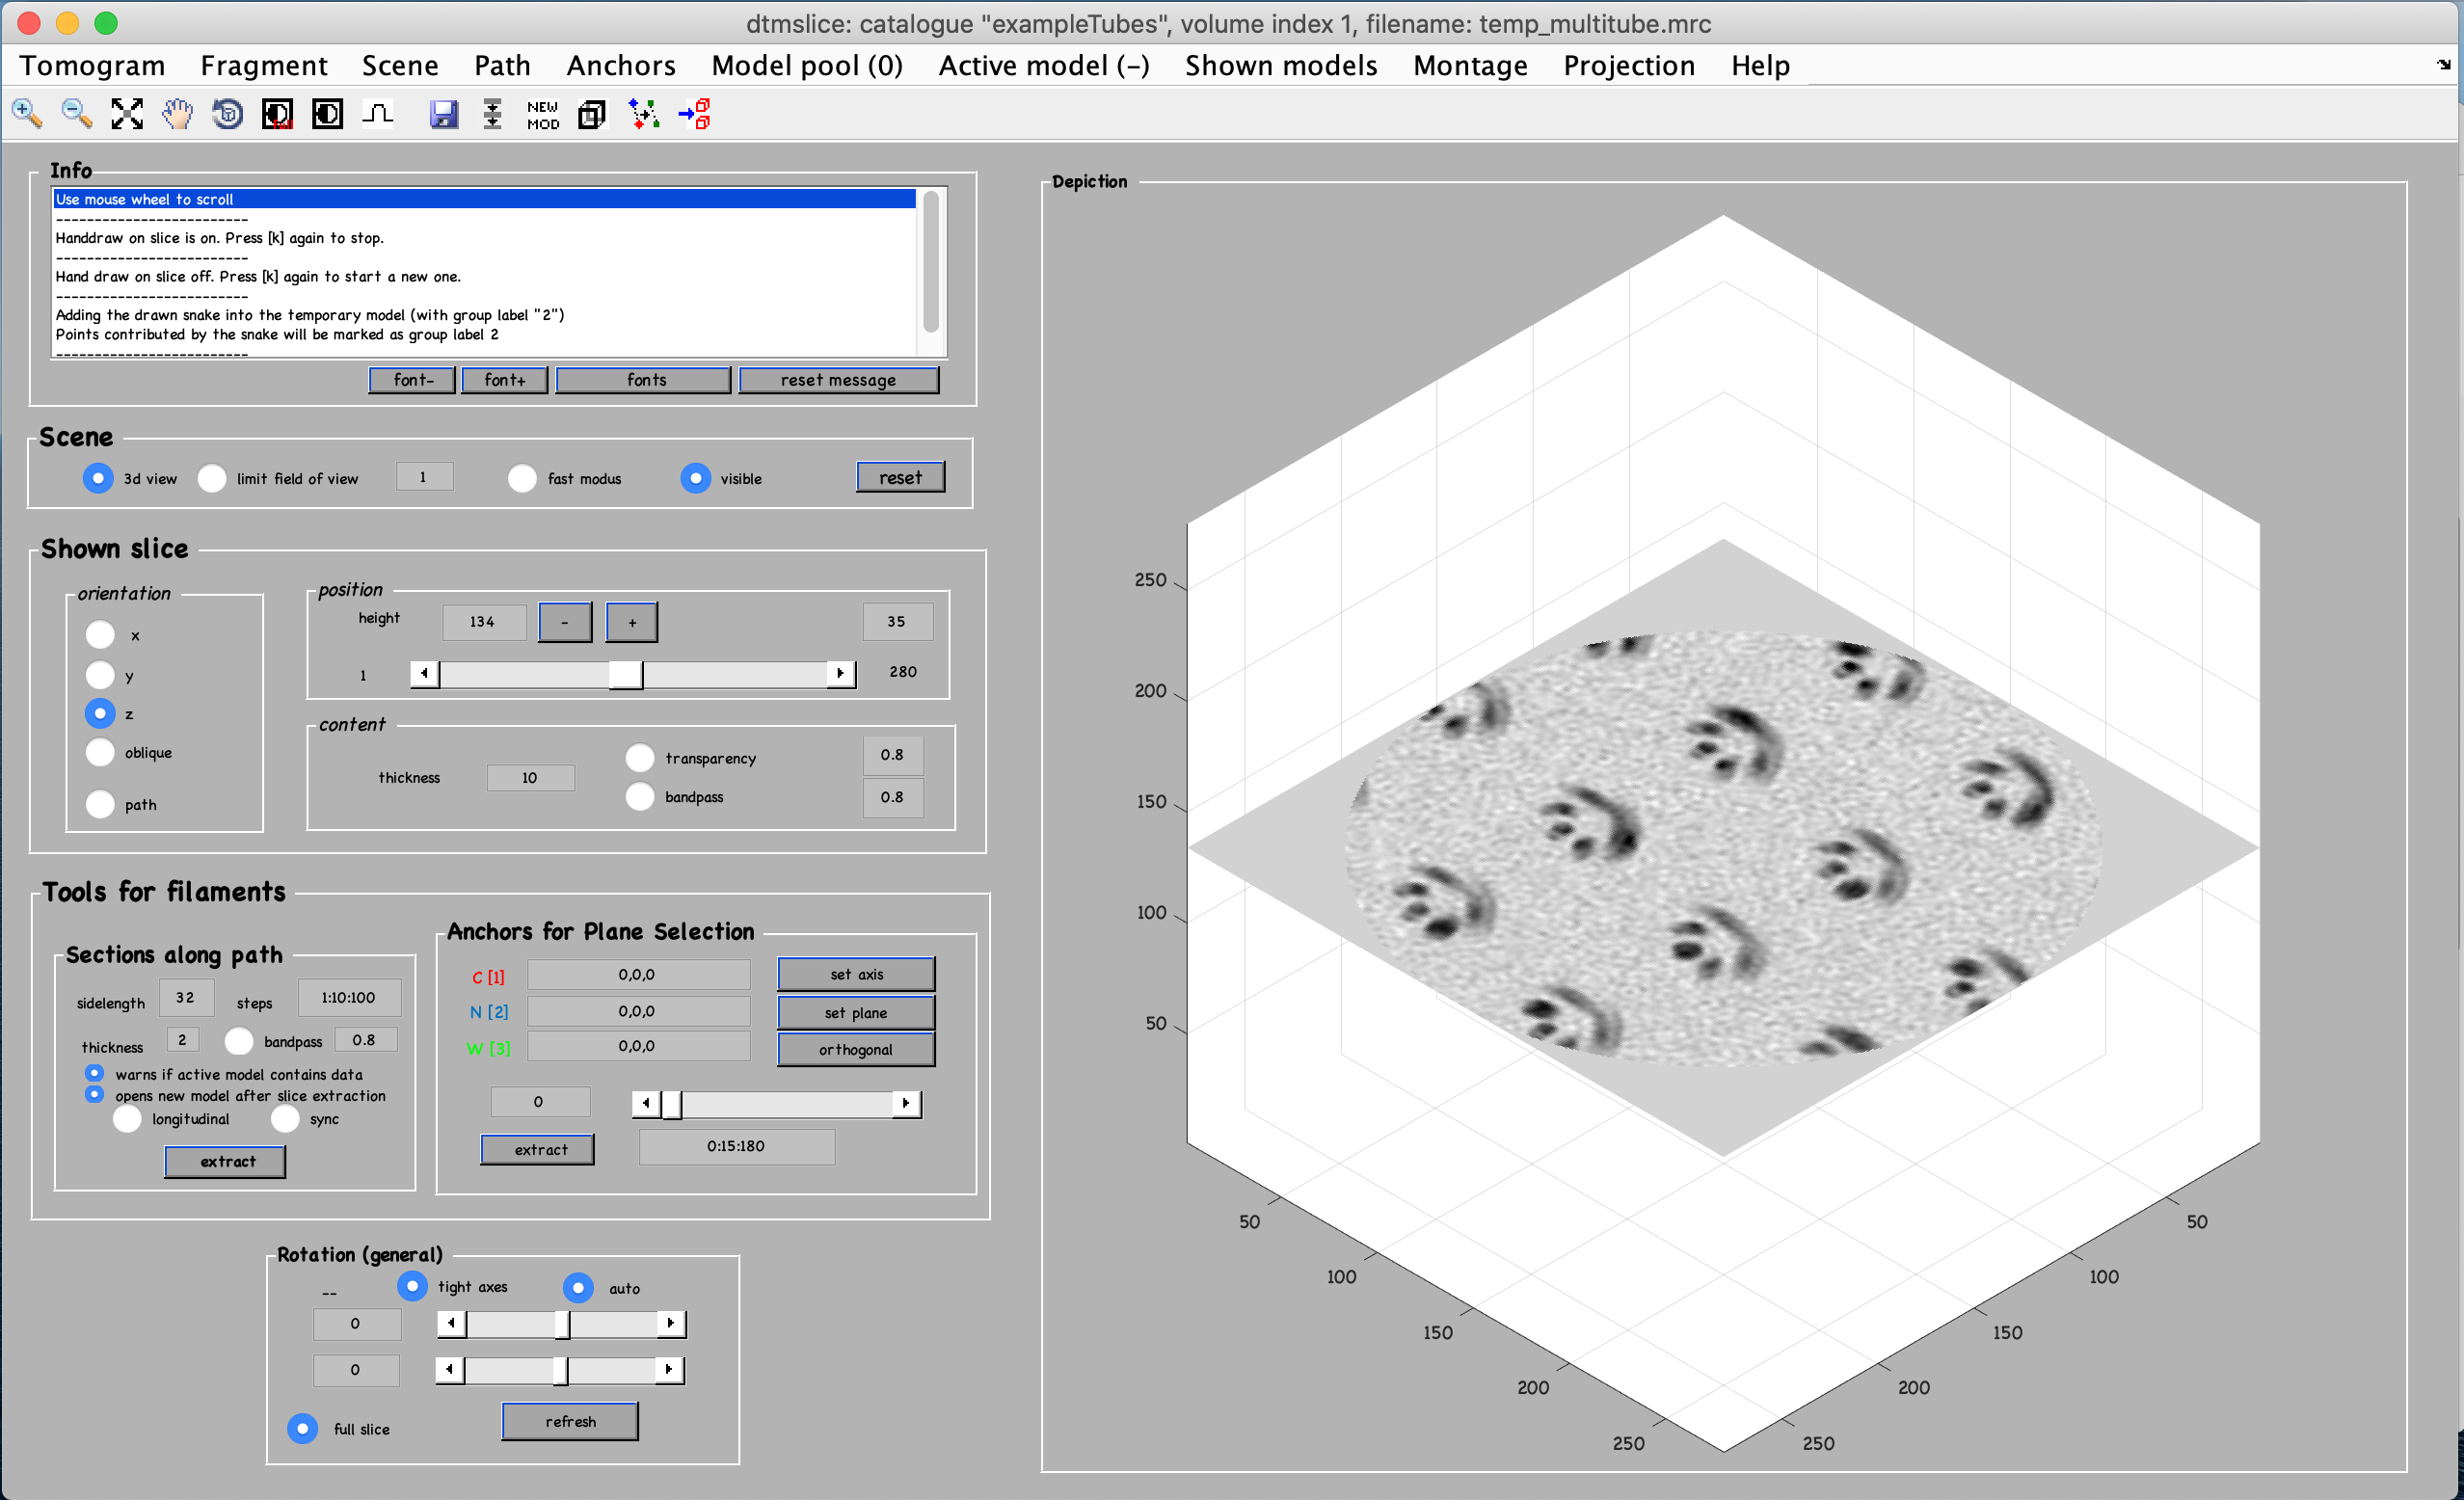Toggle the 3d view radio button

[x=98, y=478]
